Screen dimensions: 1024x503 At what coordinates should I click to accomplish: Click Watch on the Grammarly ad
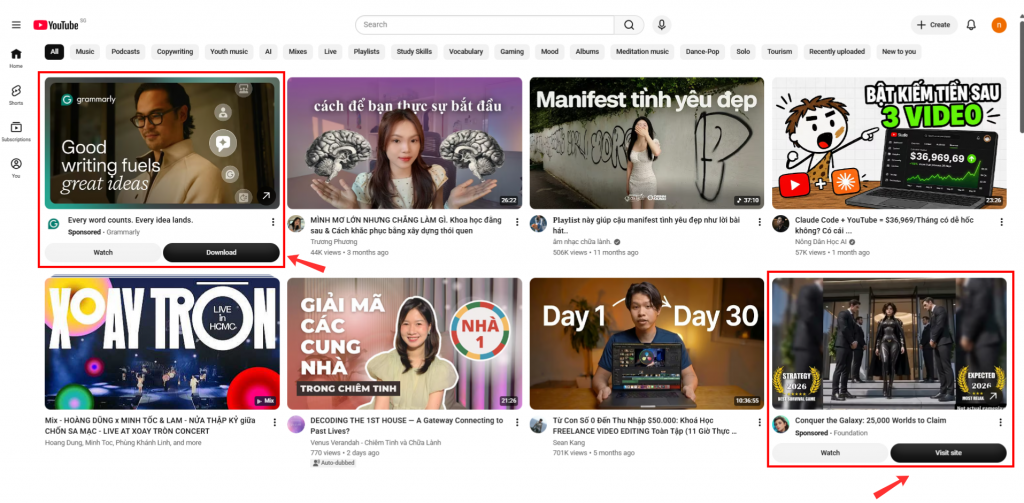click(103, 252)
